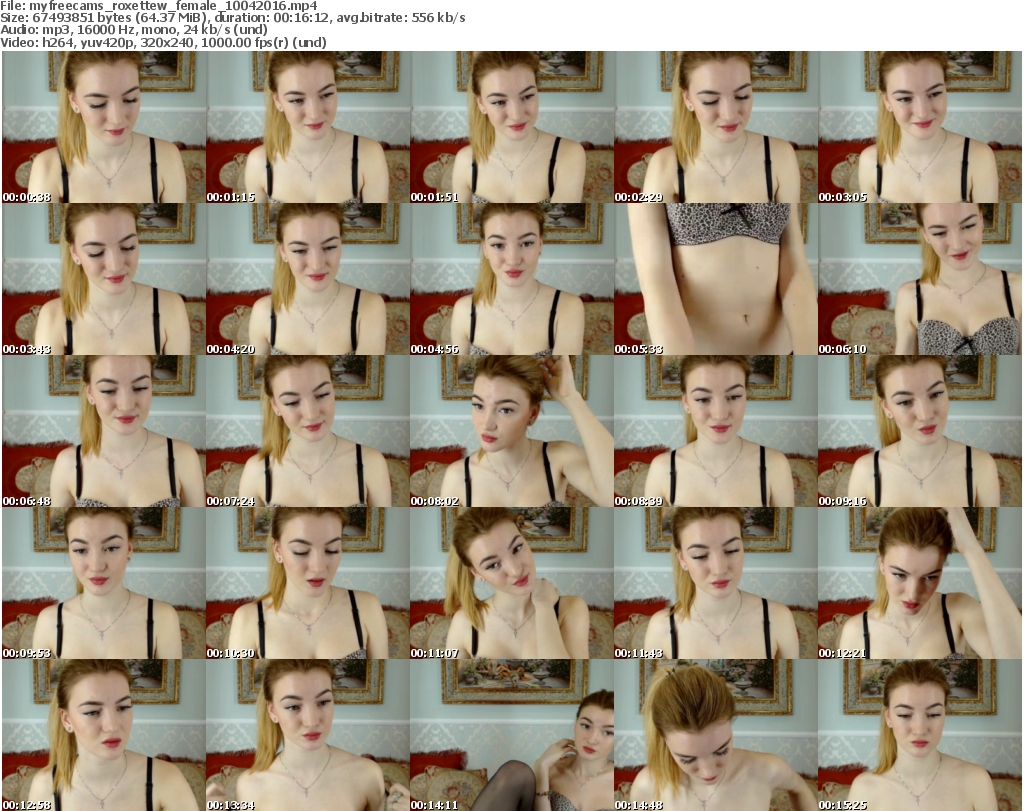Open the frame labeled 00:04:56
Image resolution: width=1024 pixels, height=811 pixels.
[x=511, y=279]
